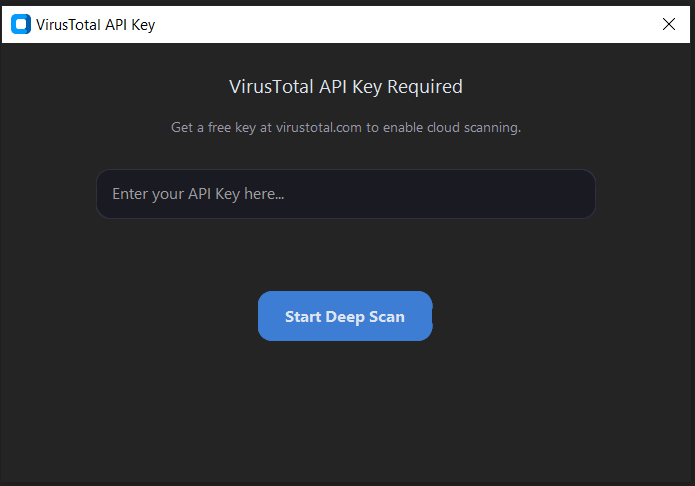This screenshot has width=695, height=486.
Task: Click the 'VirusTotal API Key' window title
Action: coord(95,25)
